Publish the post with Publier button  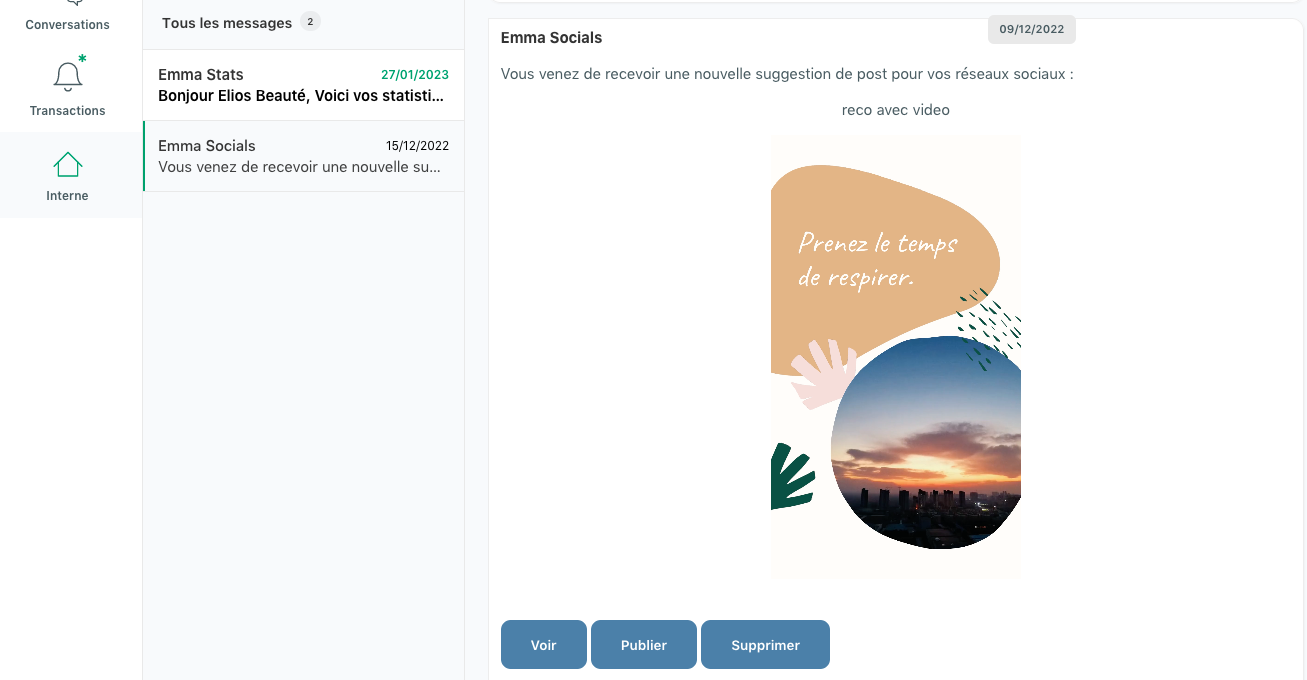click(x=643, y=645)
